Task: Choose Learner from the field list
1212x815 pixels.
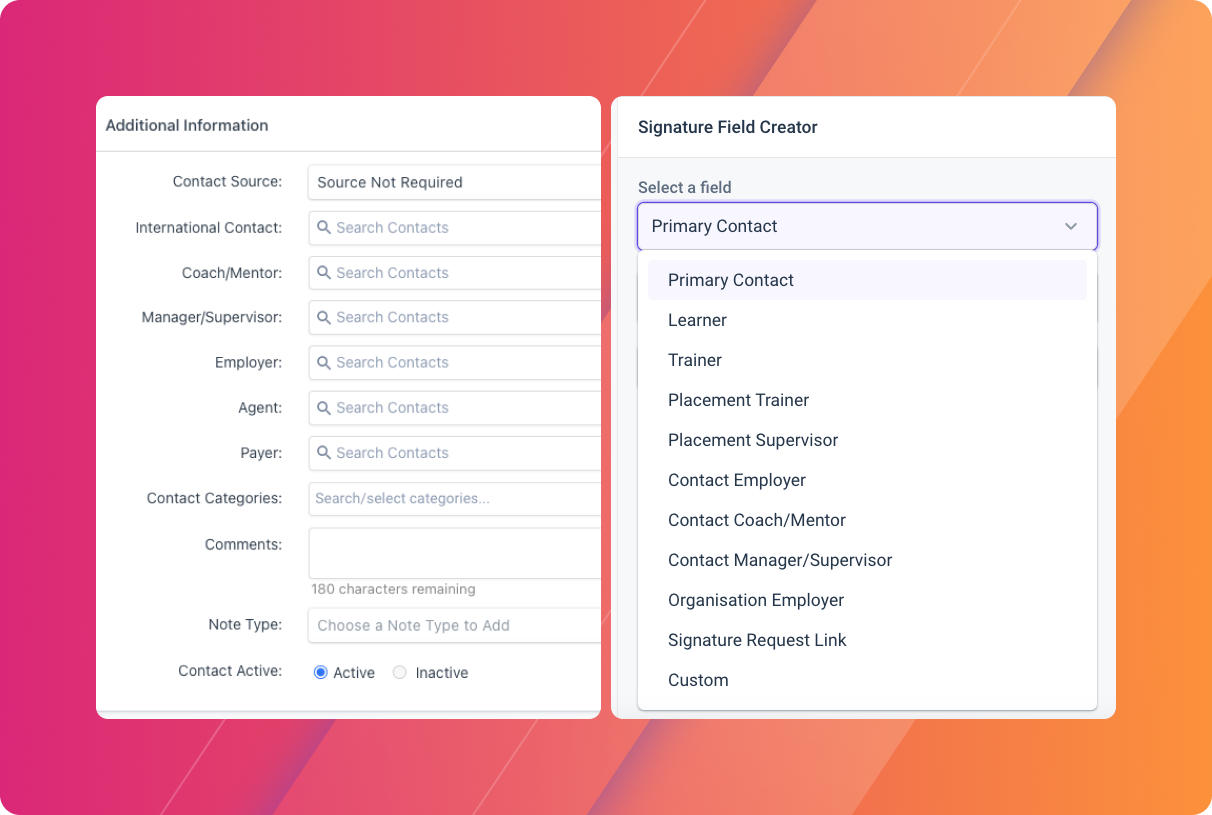Action: click(697, 320)
